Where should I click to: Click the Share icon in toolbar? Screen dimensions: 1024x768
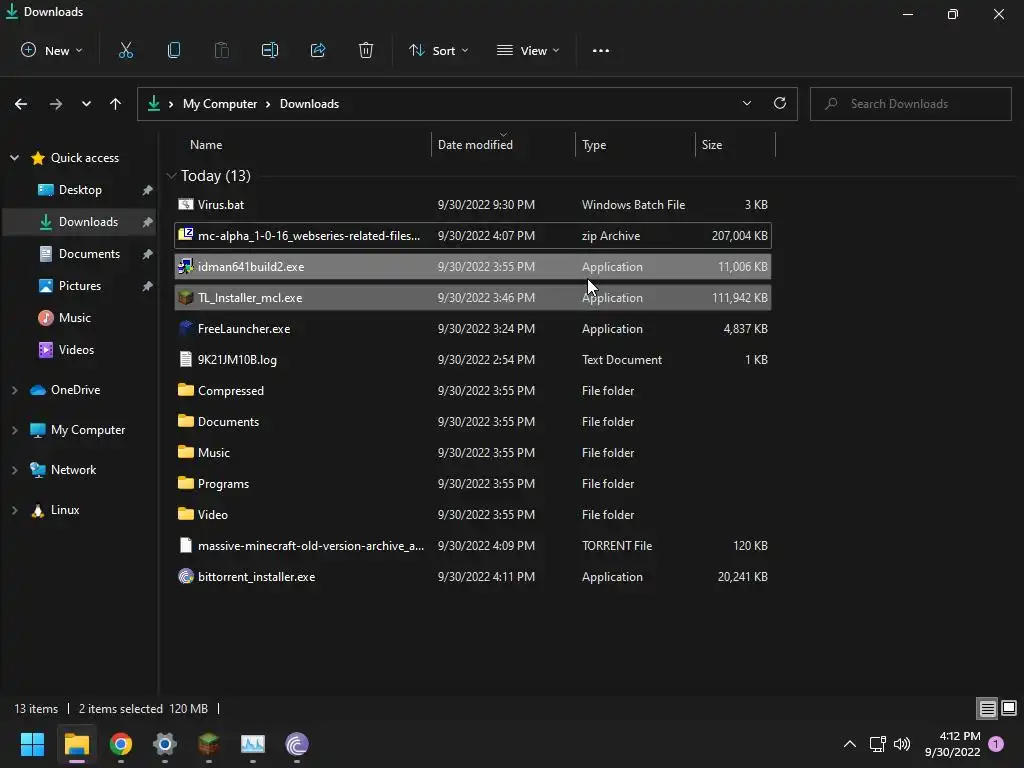click(x=318, y=50)
